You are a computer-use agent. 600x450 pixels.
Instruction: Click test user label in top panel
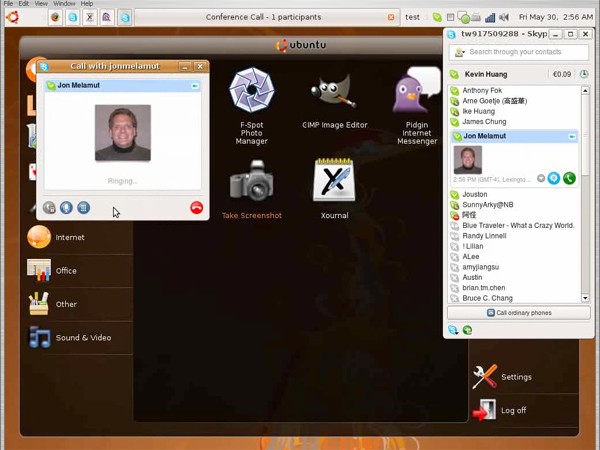coord(412,17)
